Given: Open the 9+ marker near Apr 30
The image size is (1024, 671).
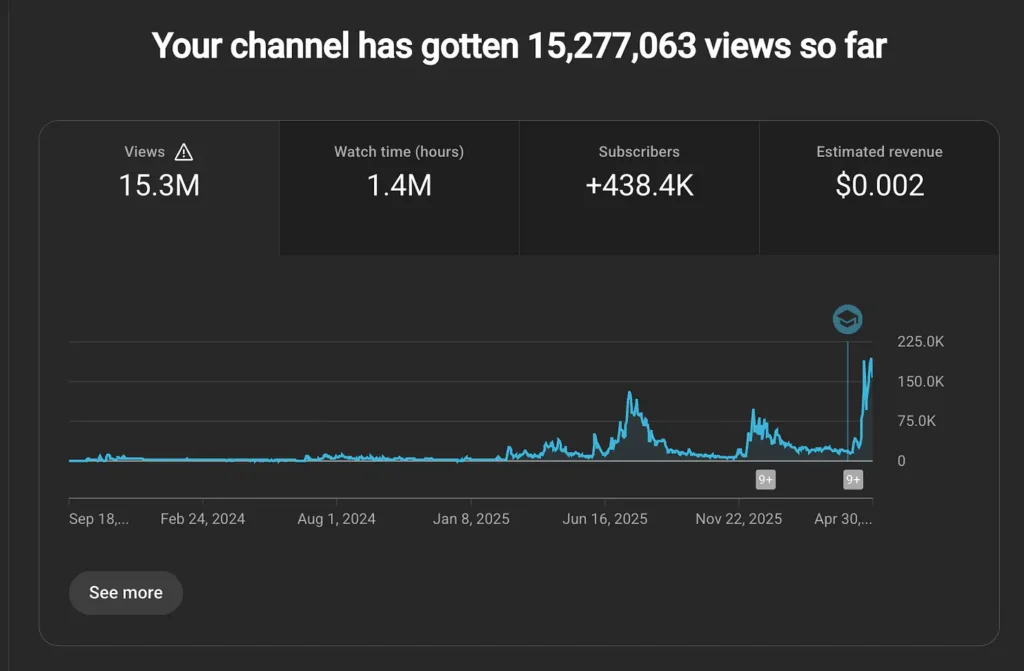Looking at the screenshot, I should tap(853, 480).
